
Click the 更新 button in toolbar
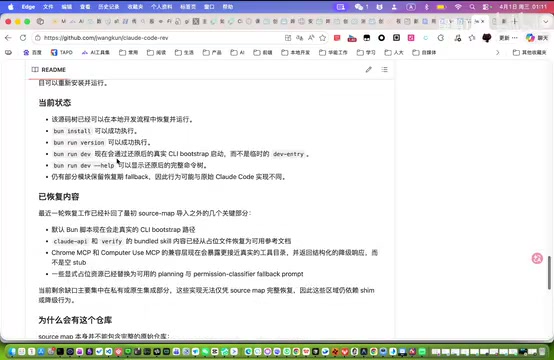pos(504,38)
